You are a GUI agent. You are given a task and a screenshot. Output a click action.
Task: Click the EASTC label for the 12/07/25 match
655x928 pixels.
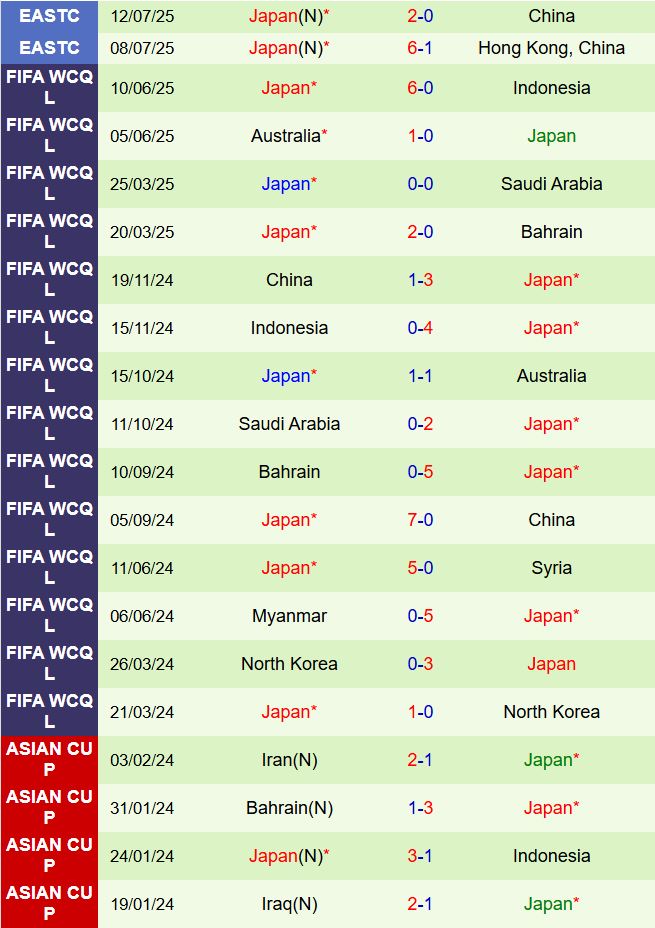click(49, 16)
